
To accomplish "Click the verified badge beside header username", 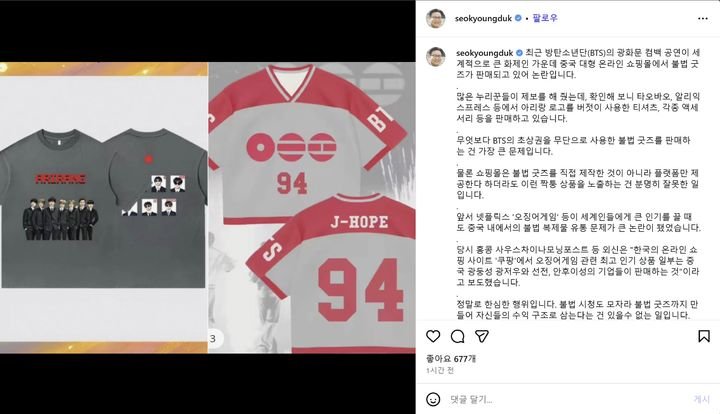I will [518, 18].
